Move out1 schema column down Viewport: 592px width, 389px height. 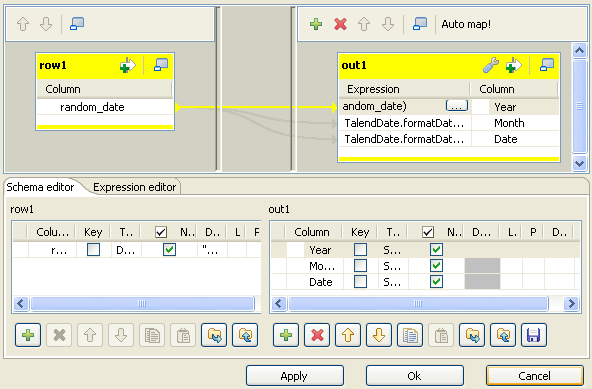pos(379,335)
